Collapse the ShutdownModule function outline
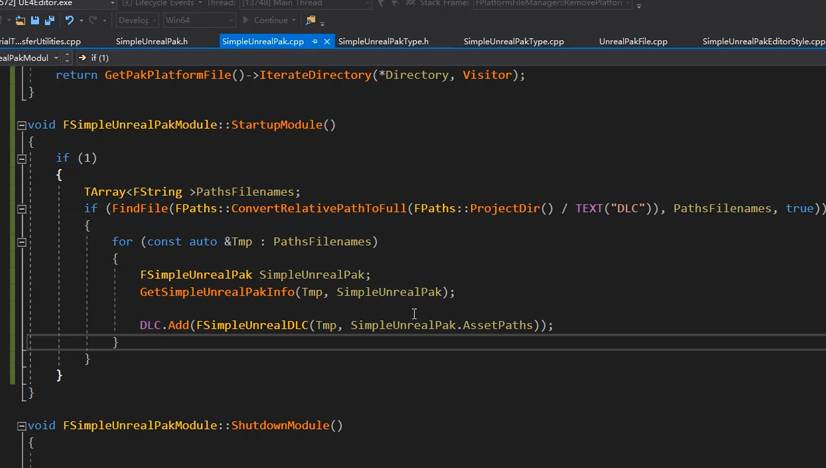This screenshot has height=468, width=826. point(22,426)
